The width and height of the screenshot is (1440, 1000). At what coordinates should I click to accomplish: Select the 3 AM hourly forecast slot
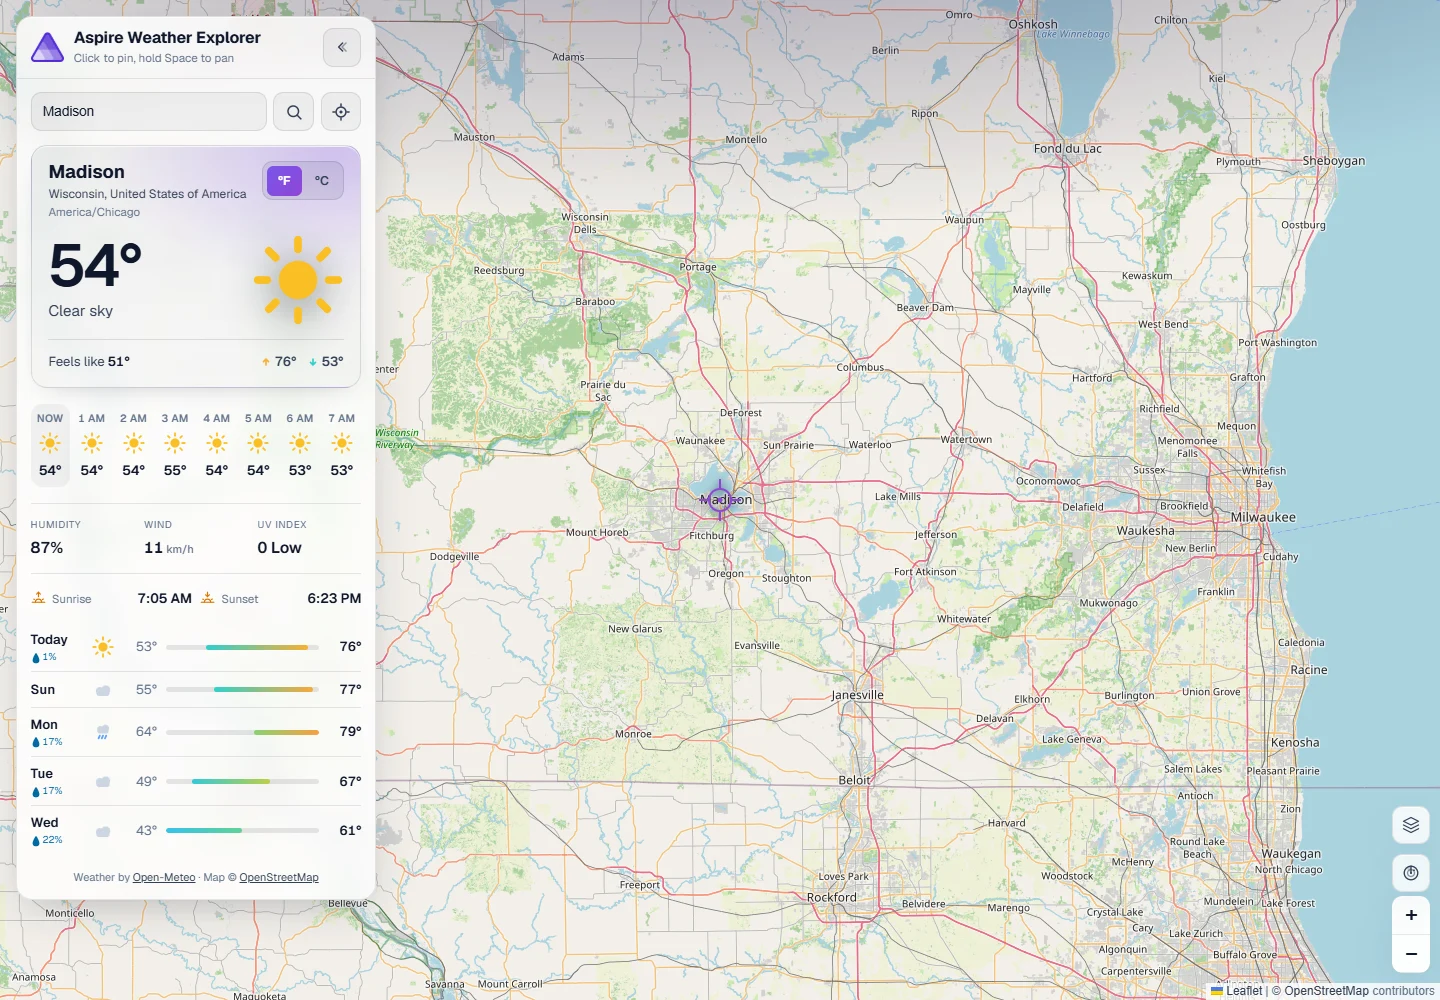[175, 445]
